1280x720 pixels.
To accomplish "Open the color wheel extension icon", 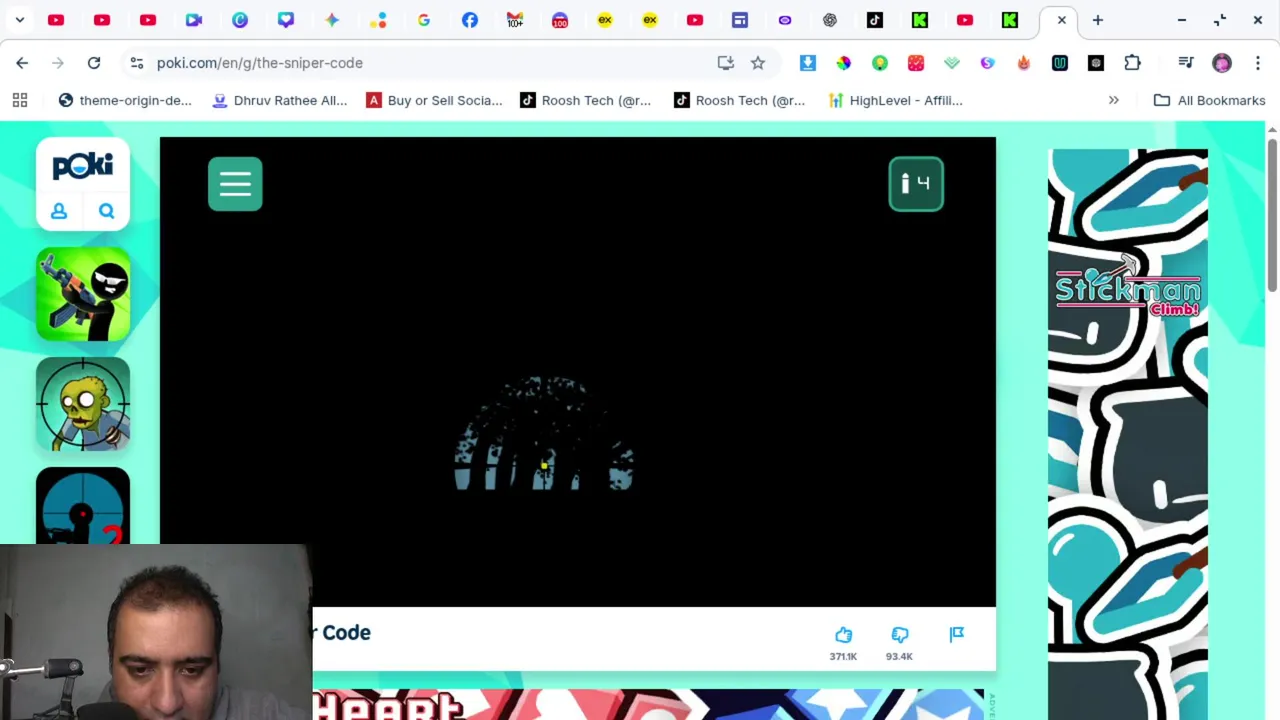I will [x=844, y=63].
